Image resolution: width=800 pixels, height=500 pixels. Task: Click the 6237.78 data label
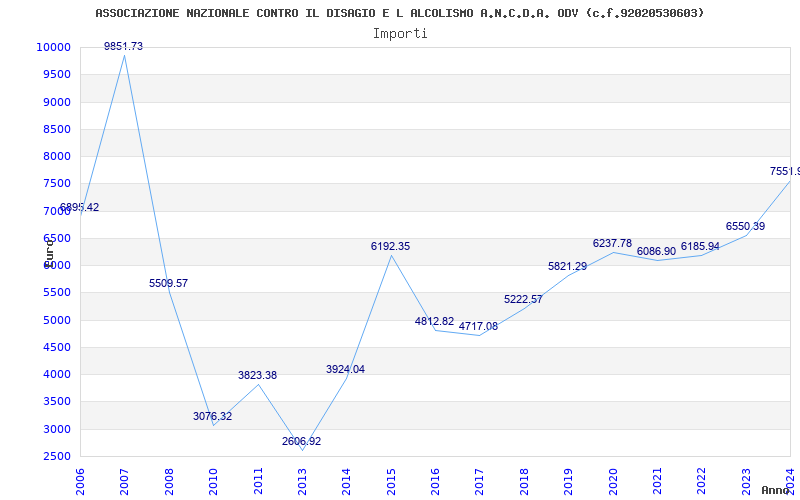coord(612,244)
